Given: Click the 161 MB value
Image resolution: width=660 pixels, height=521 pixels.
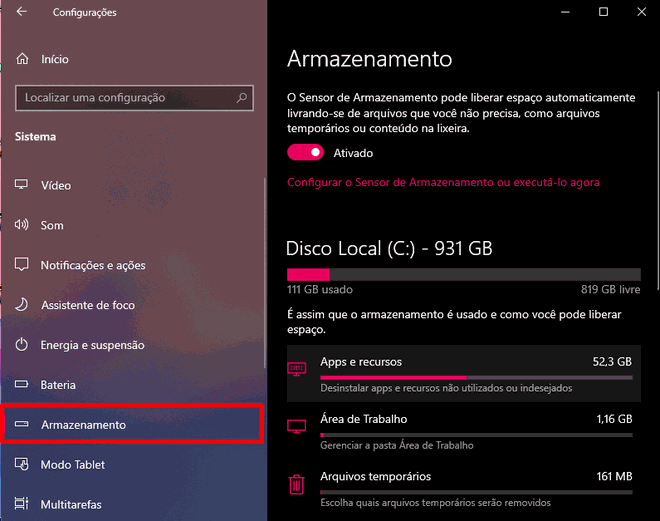Looking at the screenshot, I should click(614, 476).
